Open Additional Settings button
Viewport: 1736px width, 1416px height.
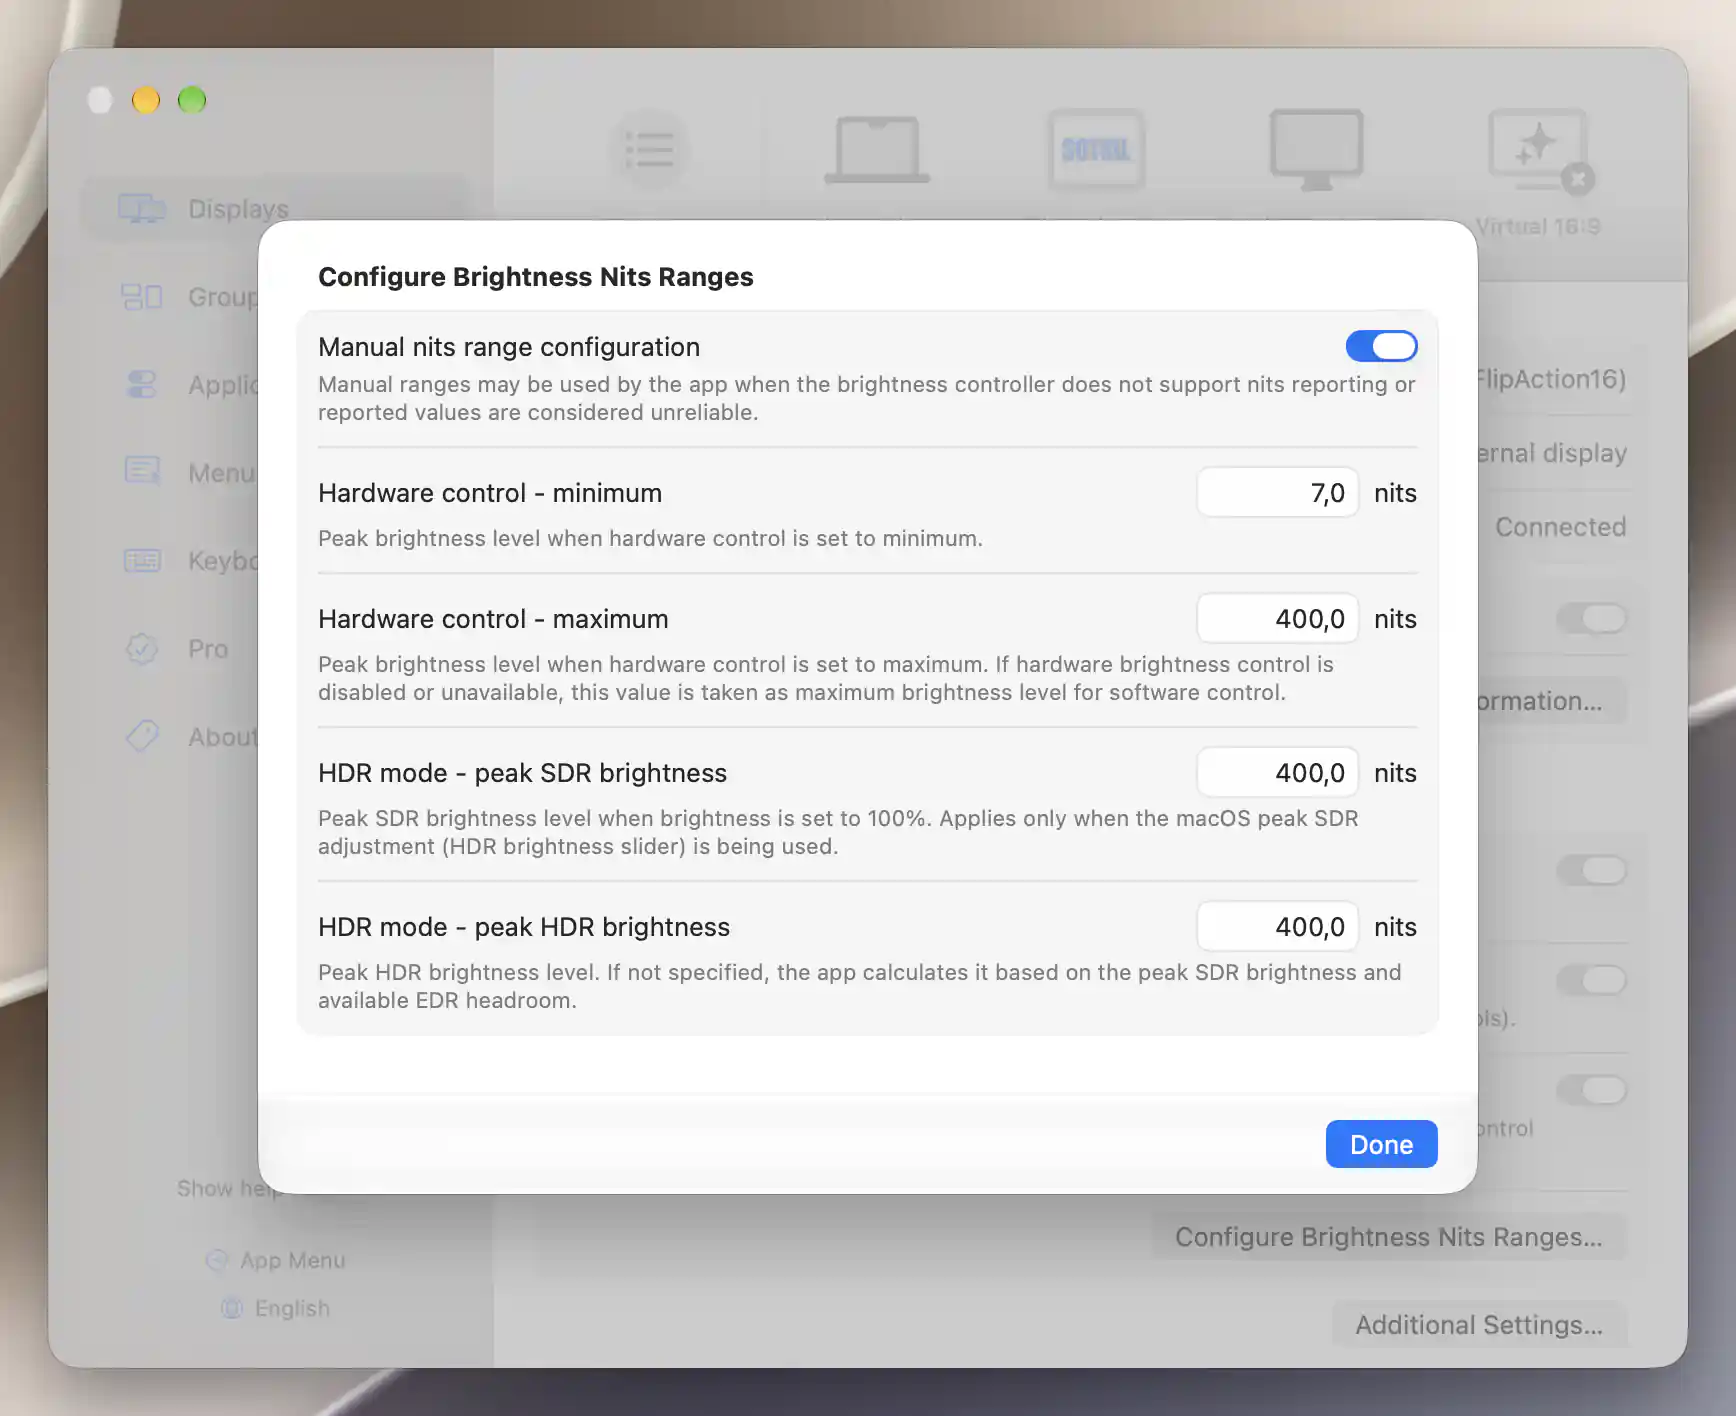click(1479, 1325)
